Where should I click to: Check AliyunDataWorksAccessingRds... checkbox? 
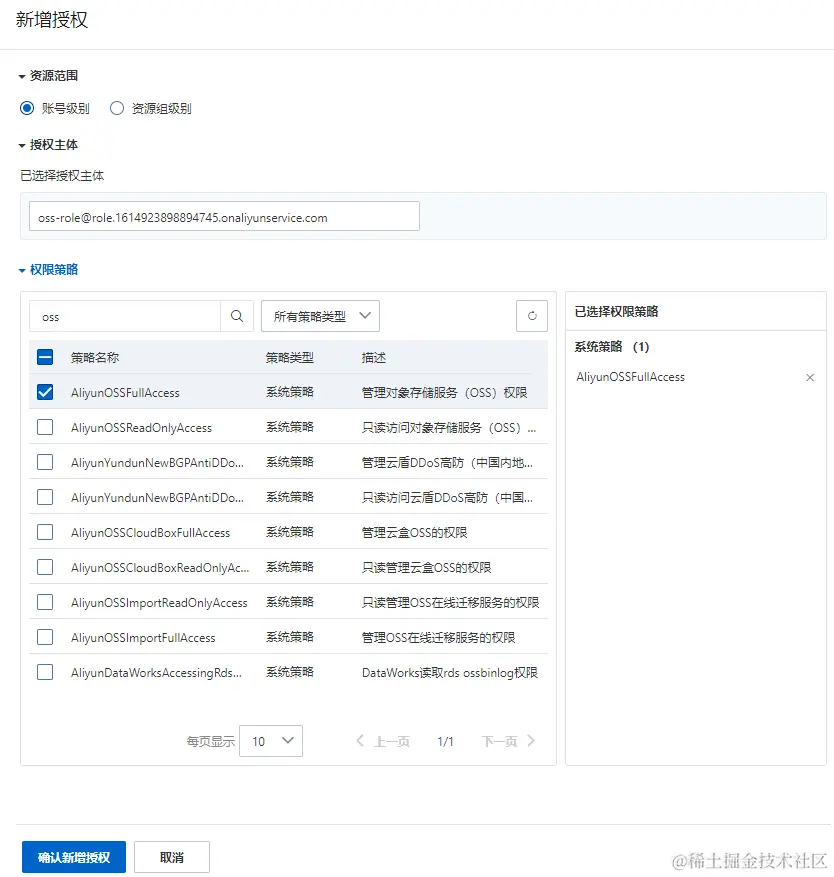pyautogui.click(x=45, y=672)
